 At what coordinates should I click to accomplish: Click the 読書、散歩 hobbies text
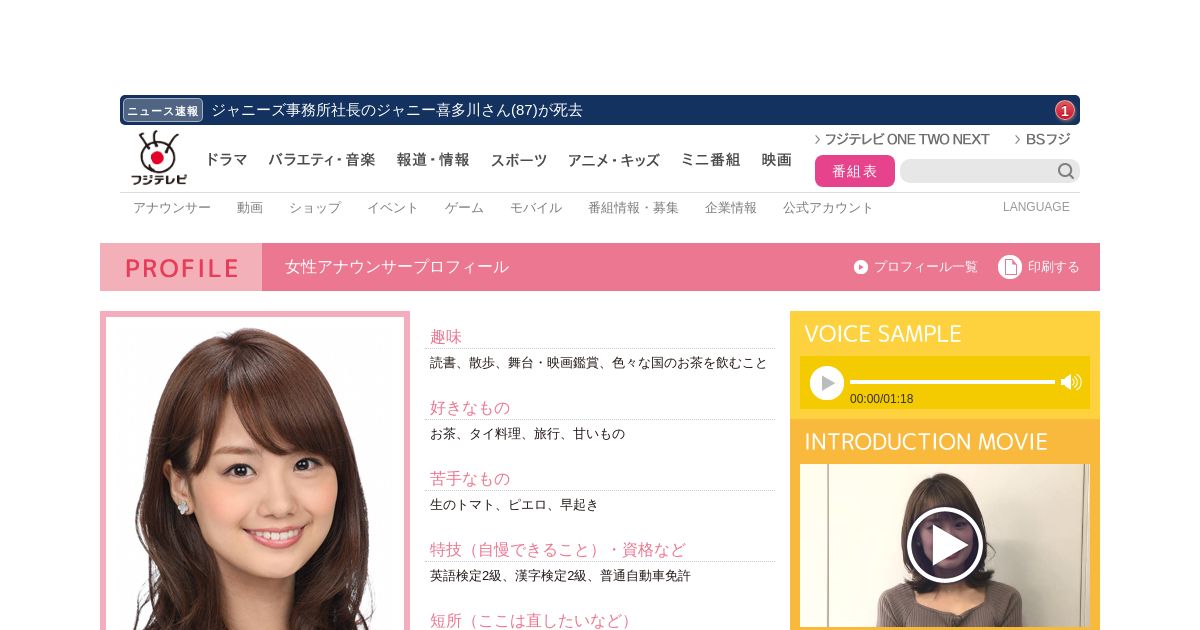pyautogui.click(x=599, y=363)
